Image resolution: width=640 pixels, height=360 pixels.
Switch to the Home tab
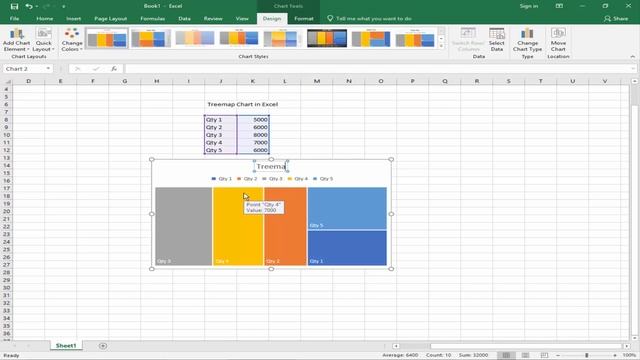click(x=44, y=18)
